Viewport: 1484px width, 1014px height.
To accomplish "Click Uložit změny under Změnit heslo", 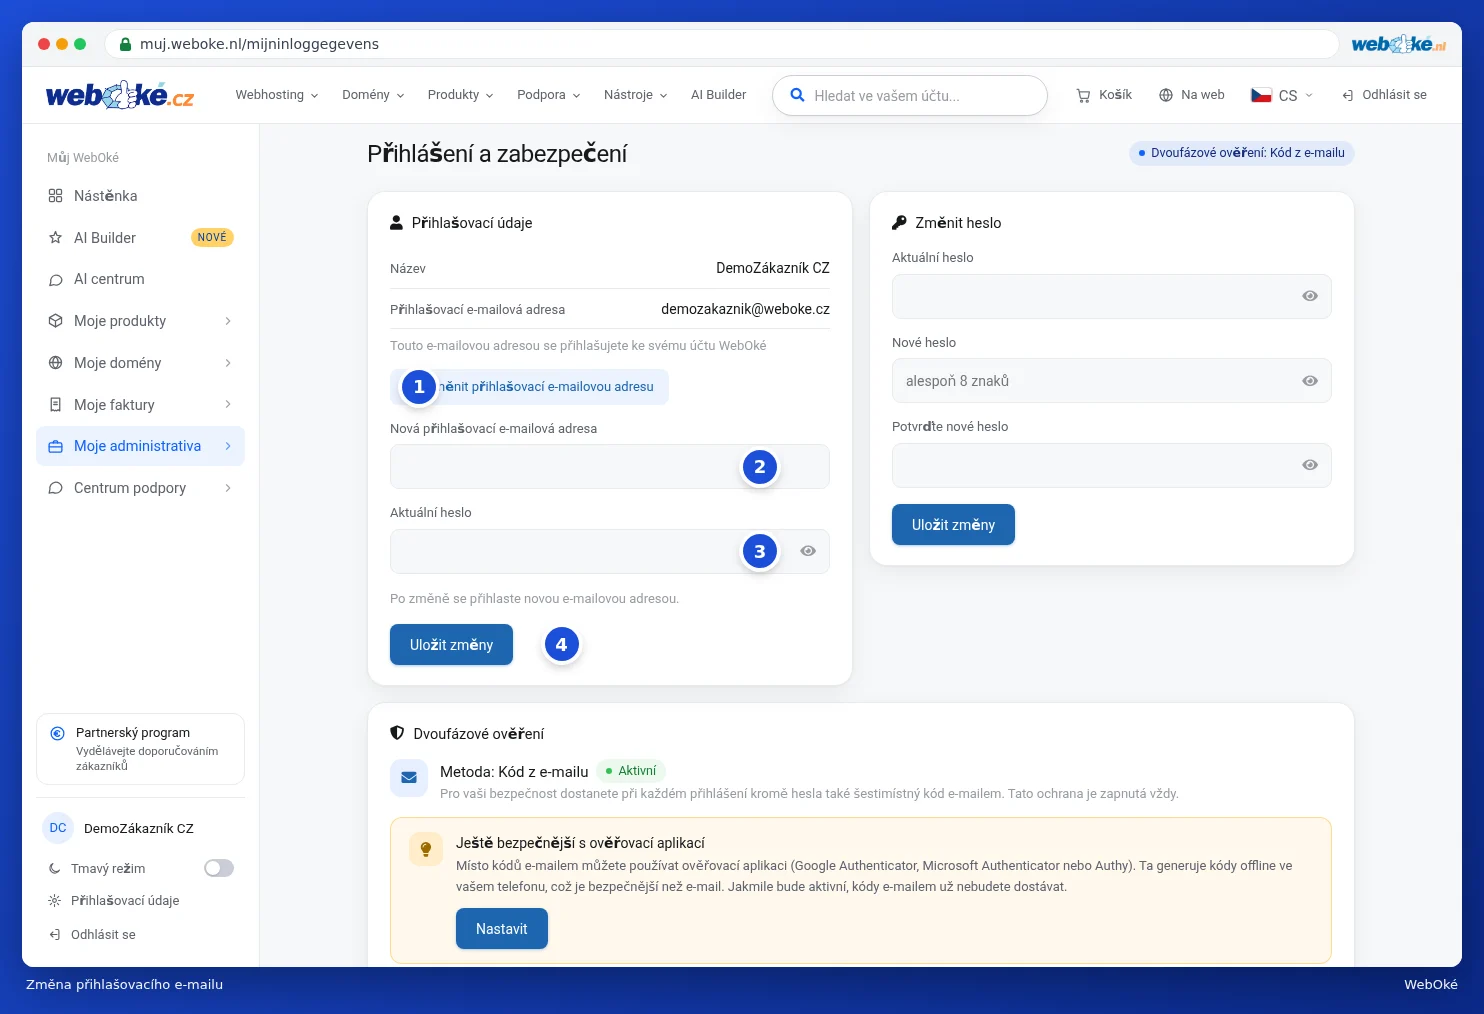I will (953, 525).
